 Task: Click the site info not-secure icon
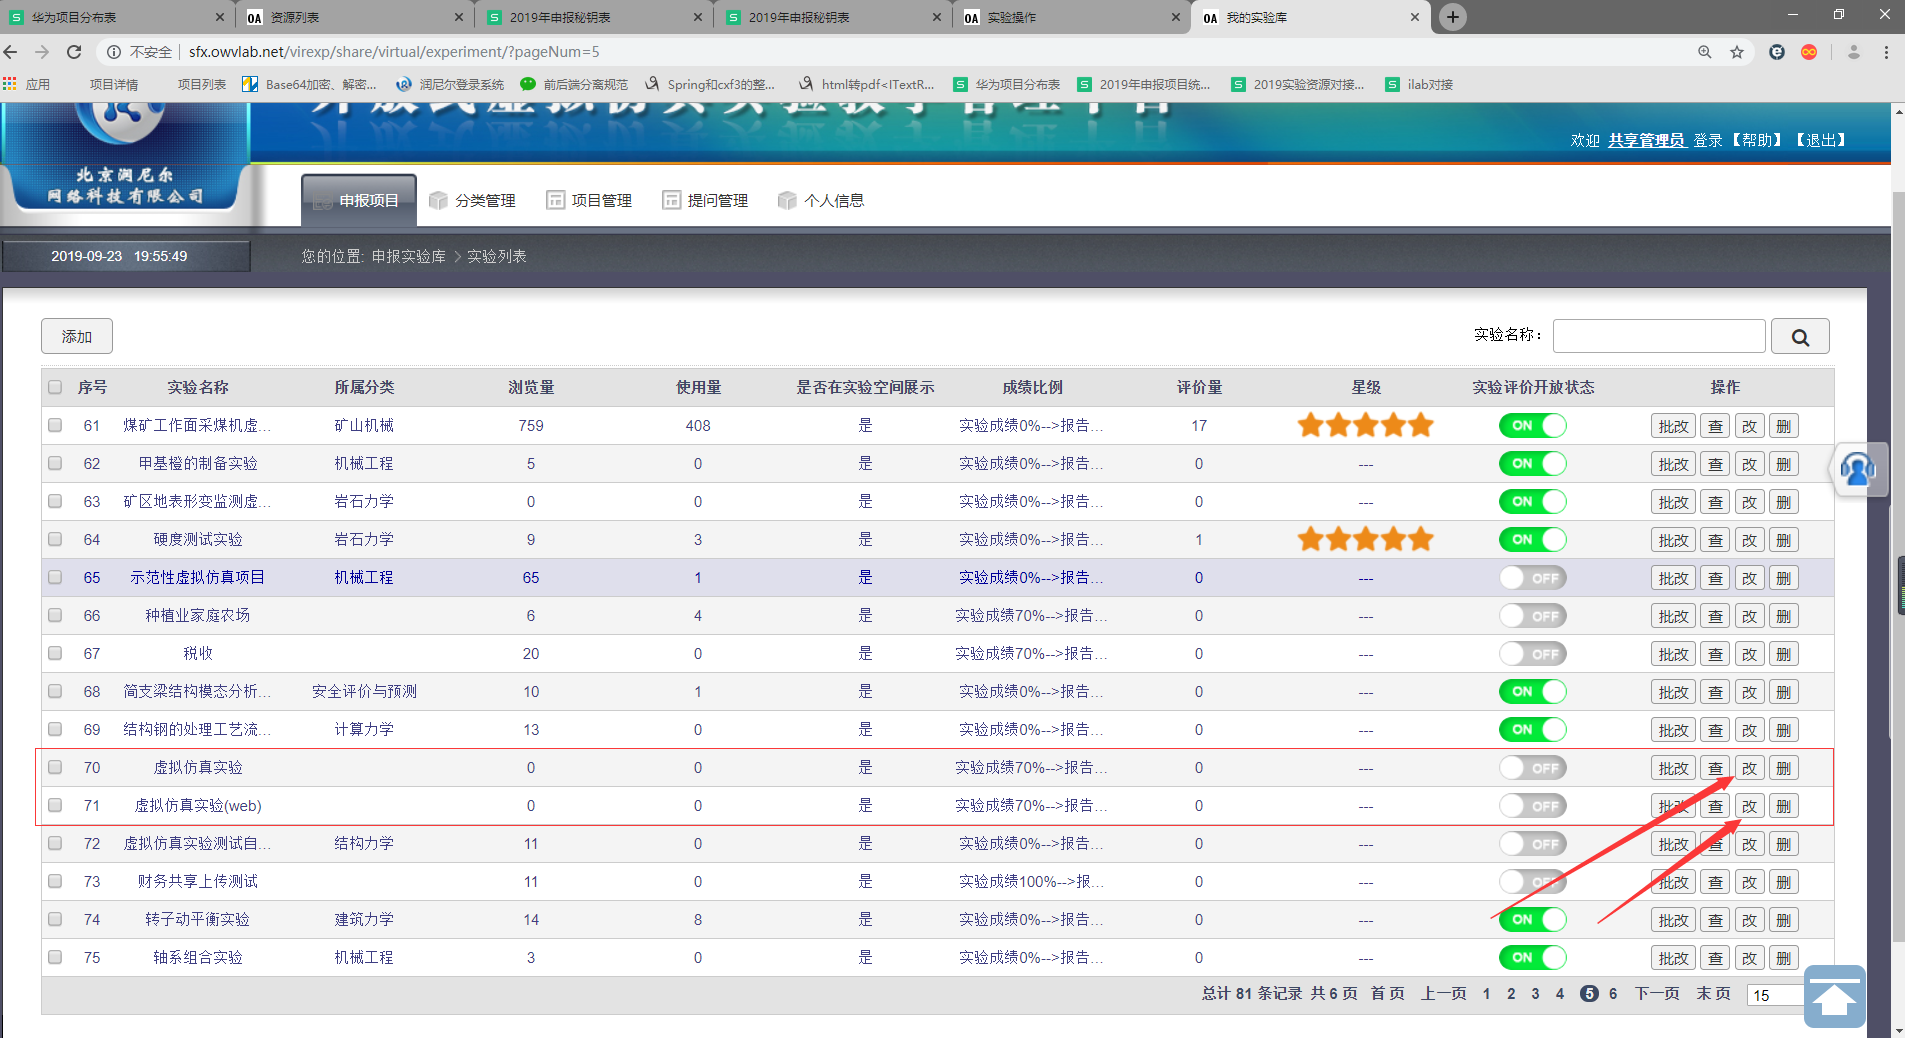[x=114, y=52]
